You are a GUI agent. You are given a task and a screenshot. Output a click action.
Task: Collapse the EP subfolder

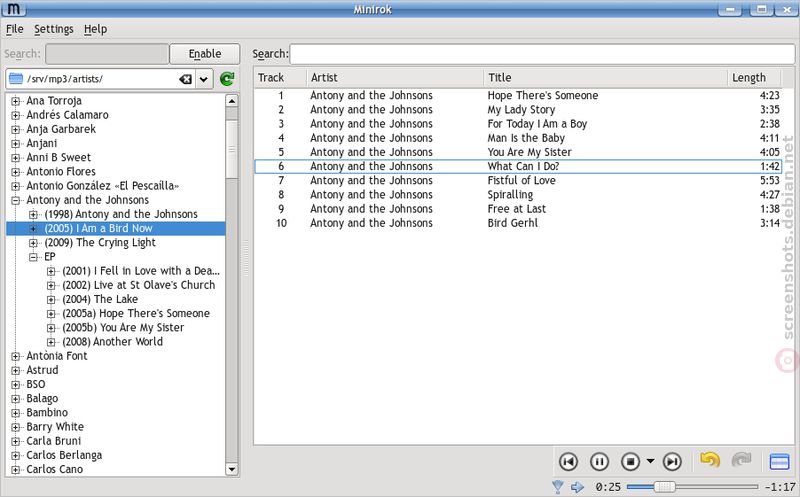33,257
